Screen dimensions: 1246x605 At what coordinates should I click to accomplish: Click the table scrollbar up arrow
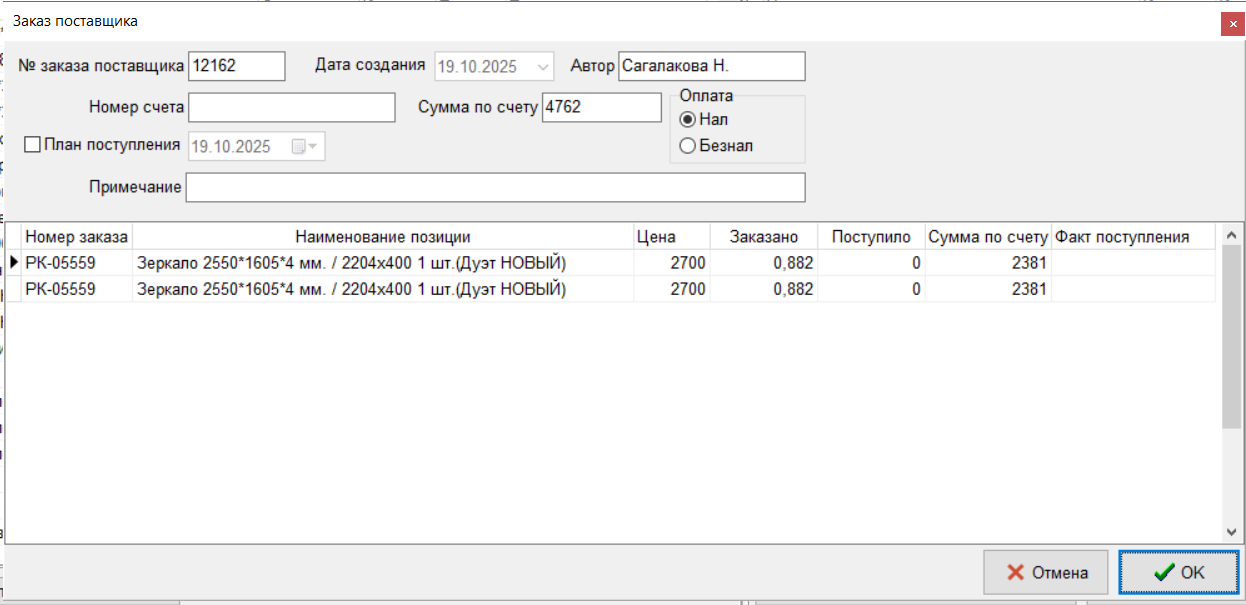pyautogui.click(x=1231, y=236)
